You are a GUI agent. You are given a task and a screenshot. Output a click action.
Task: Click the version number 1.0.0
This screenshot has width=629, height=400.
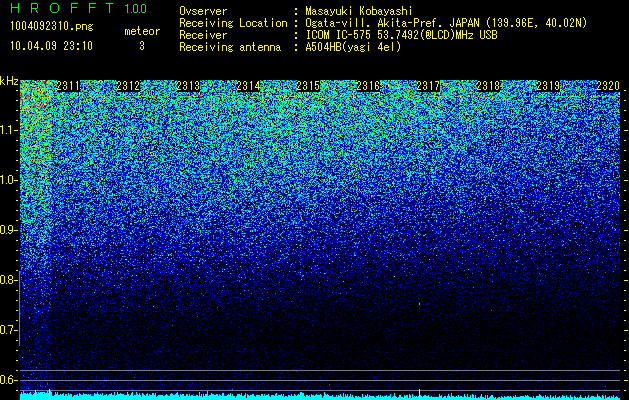point(136,9)
